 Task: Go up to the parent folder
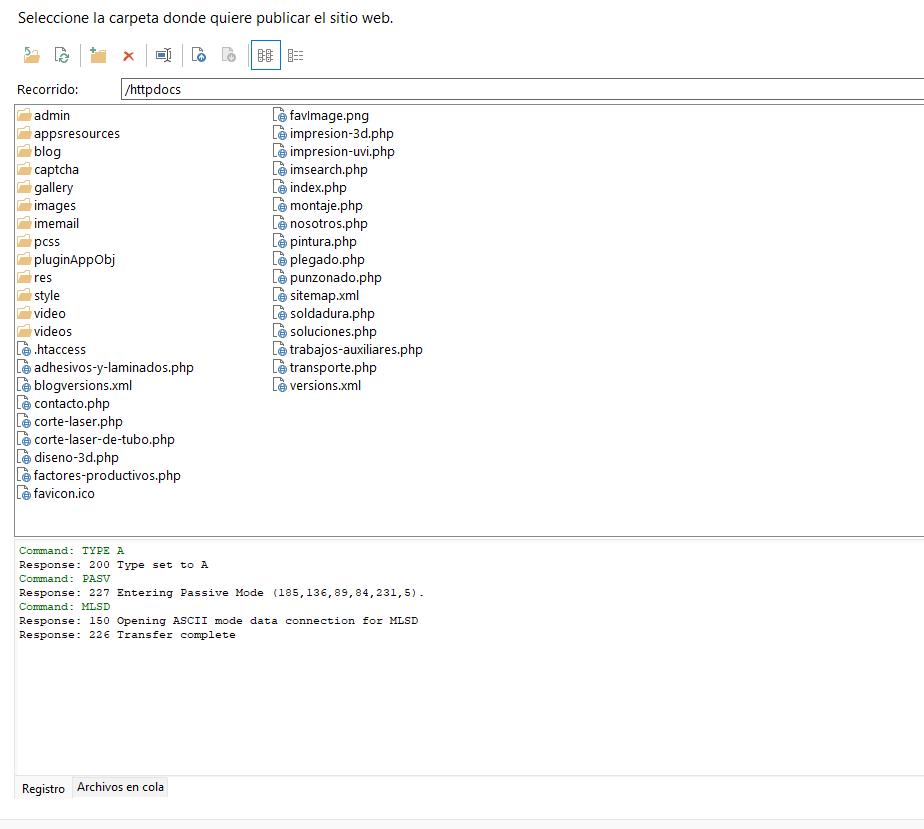pyautogui.click(x=32, y=56)
